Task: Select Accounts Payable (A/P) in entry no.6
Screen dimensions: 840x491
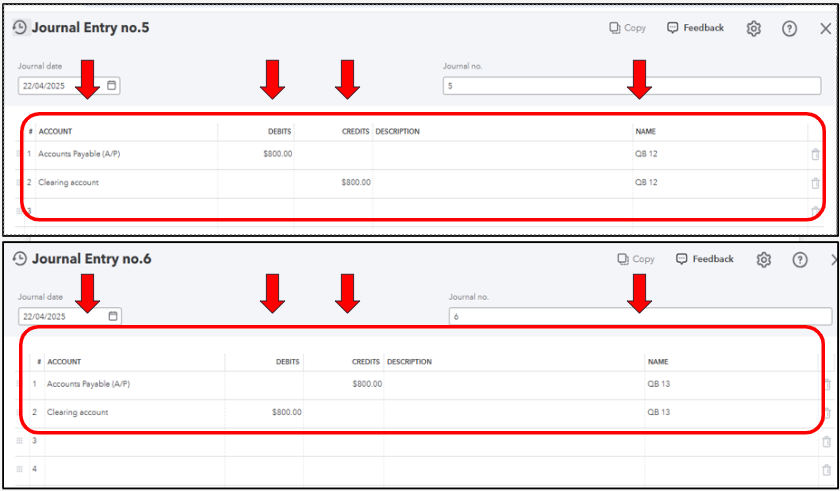Action: click(x=88, y=384)
